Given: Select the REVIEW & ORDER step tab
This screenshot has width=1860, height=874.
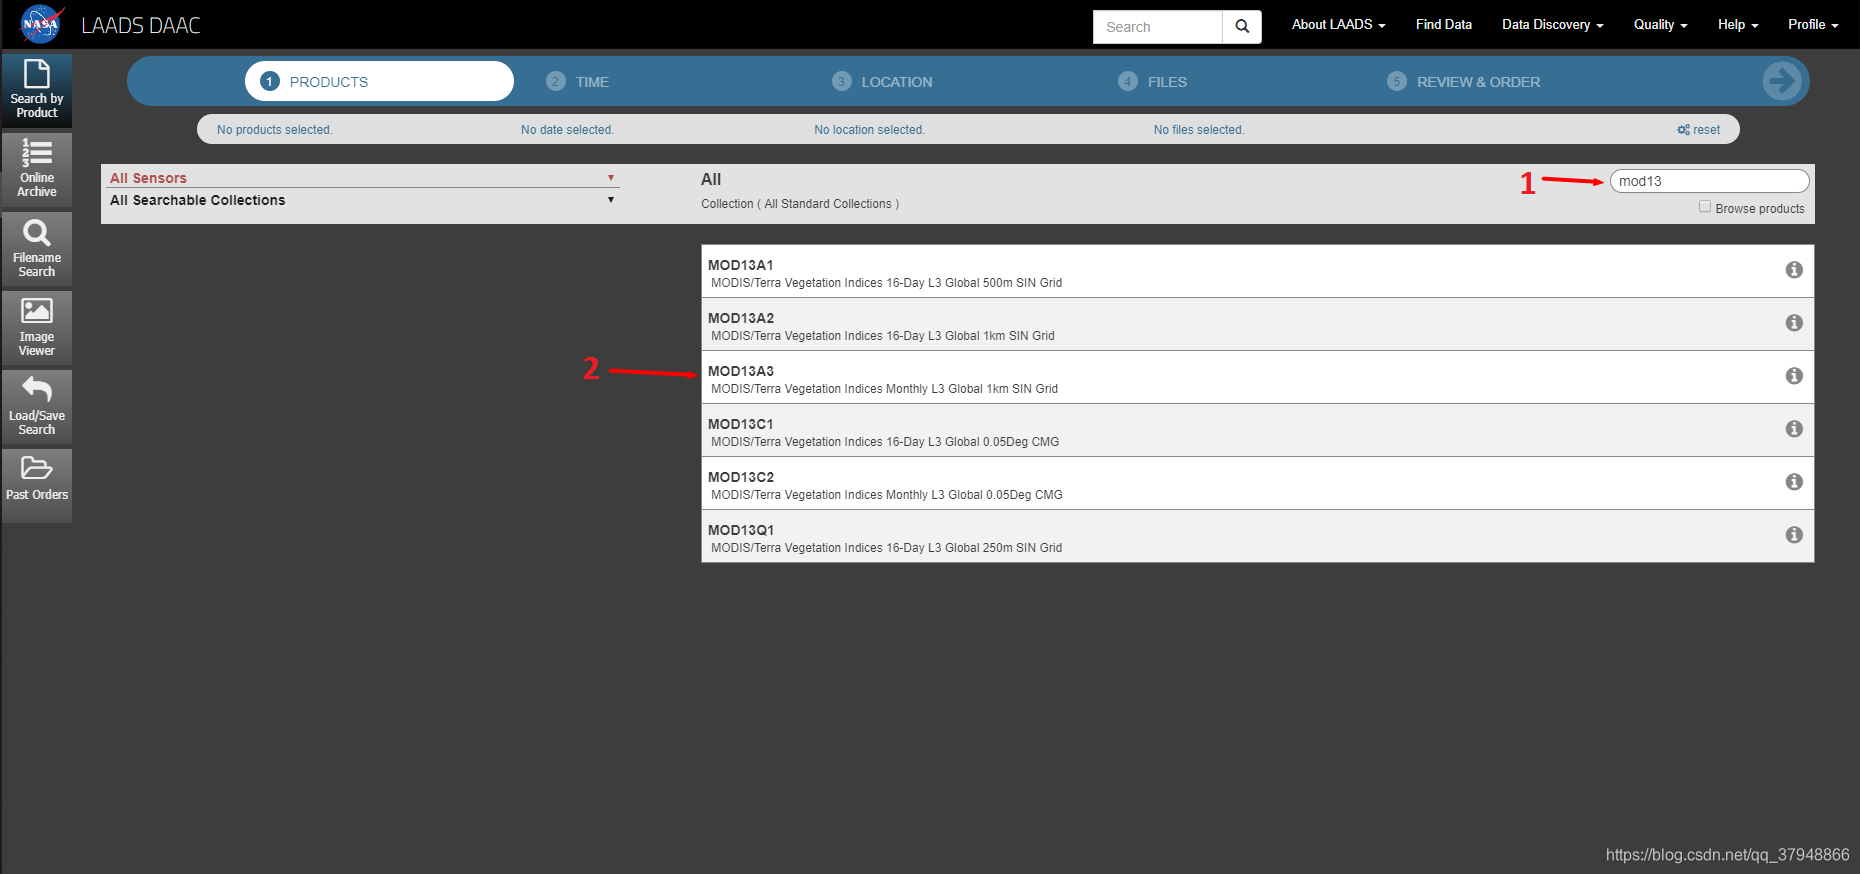Looking at the screenshot, I should [x=1463, y=82].
